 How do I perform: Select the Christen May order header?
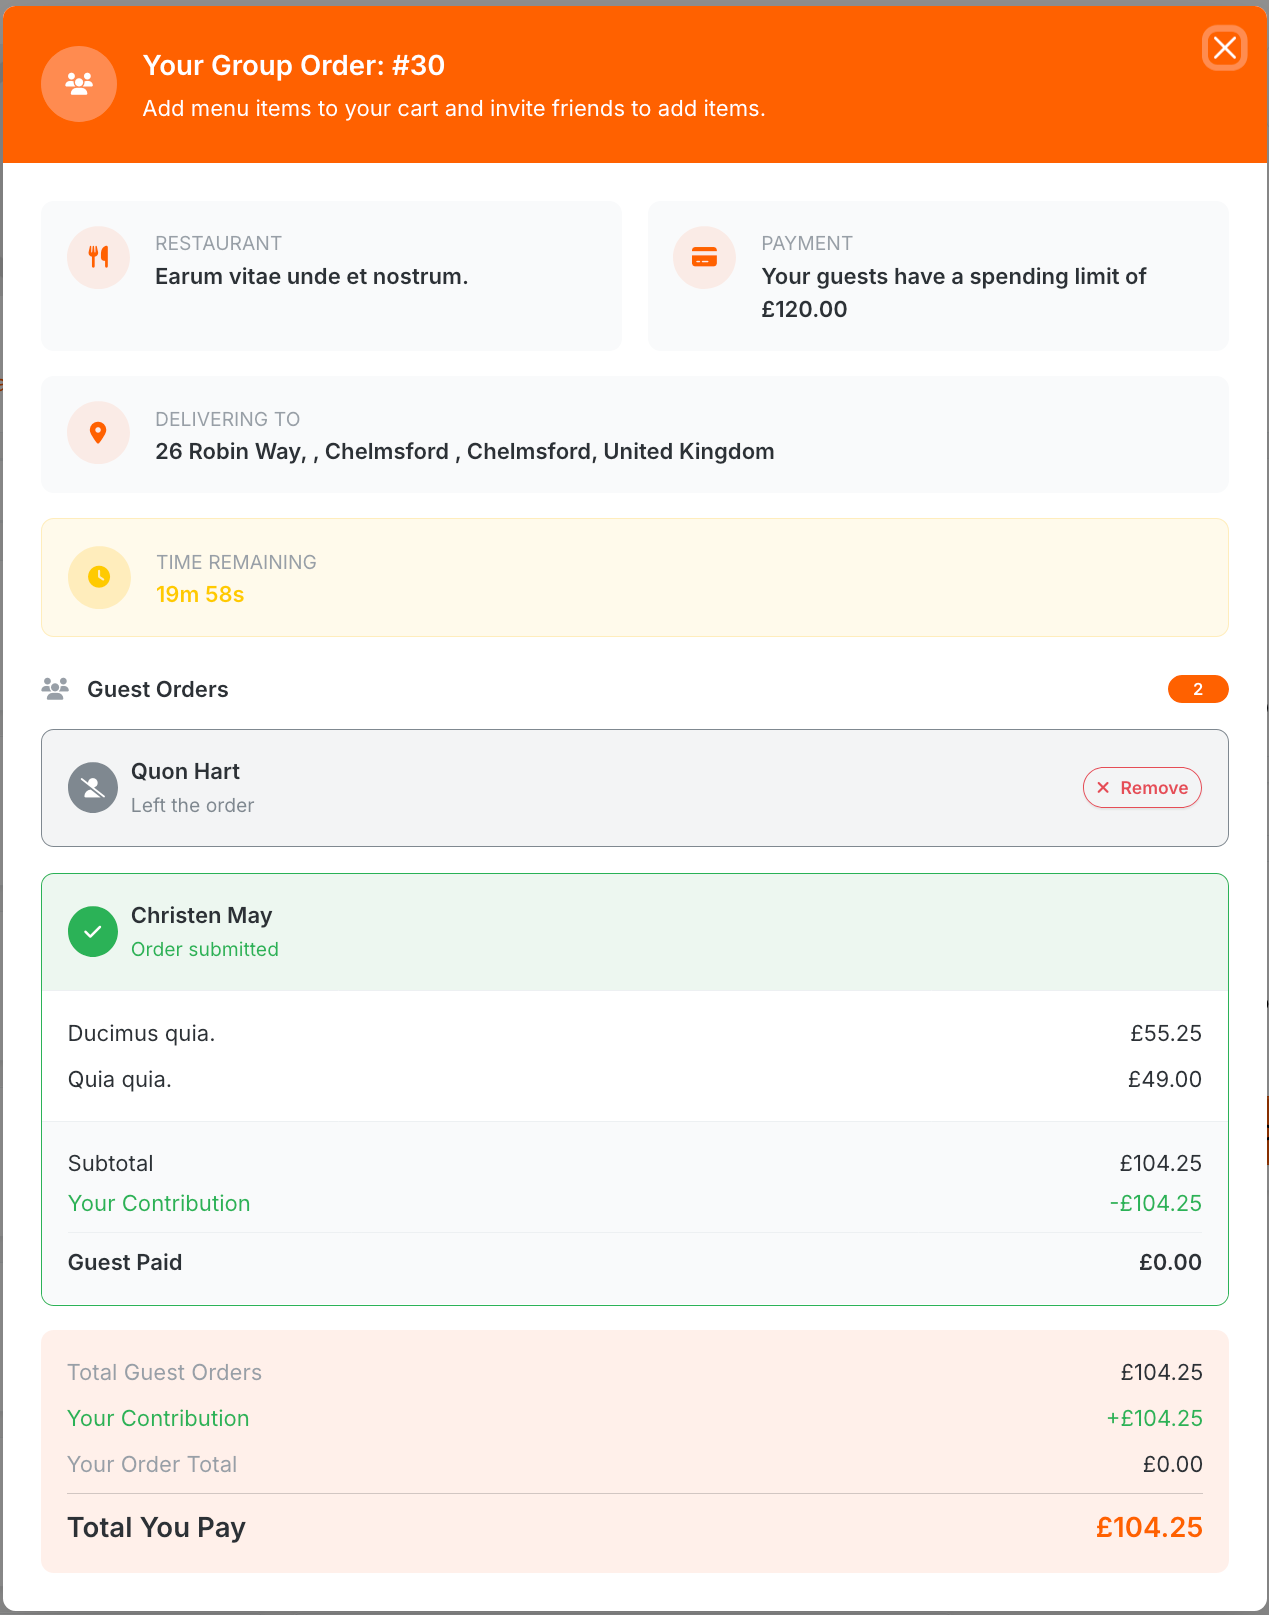click(635, 932)
